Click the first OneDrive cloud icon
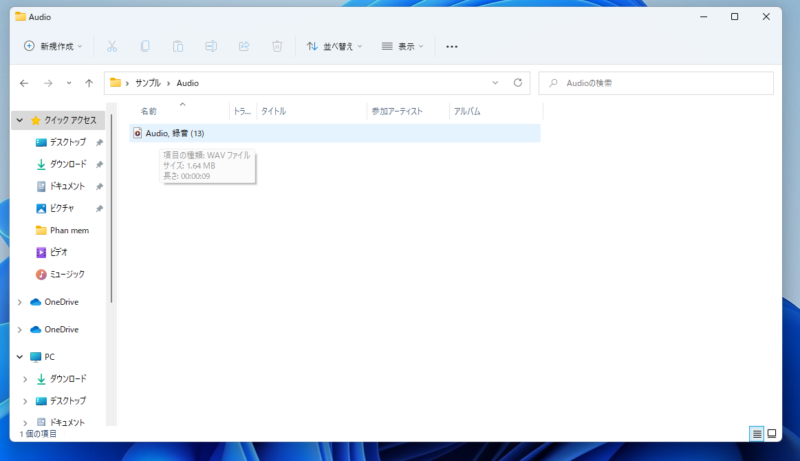The width and height of the screenshot is (800, 461). (x=35, y=302)
